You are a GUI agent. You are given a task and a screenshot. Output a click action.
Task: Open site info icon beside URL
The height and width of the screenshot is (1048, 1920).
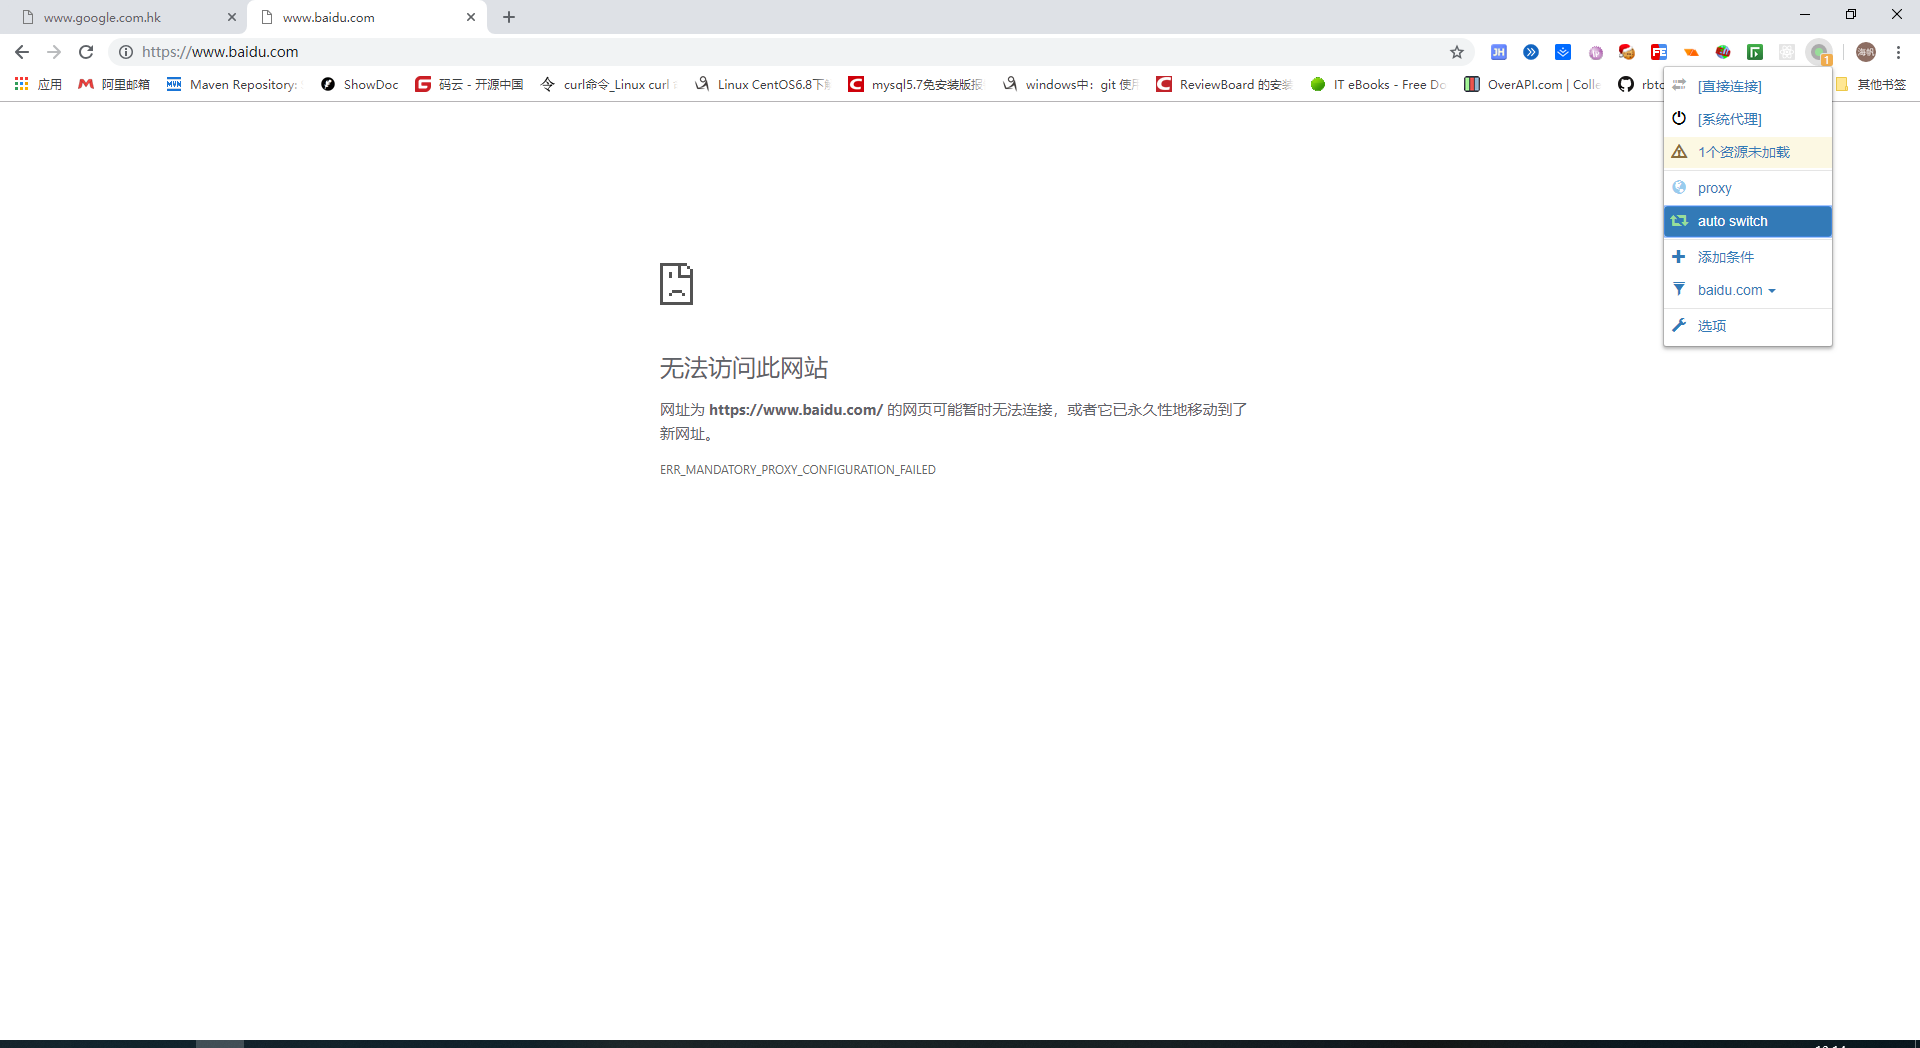pos(126,52)
